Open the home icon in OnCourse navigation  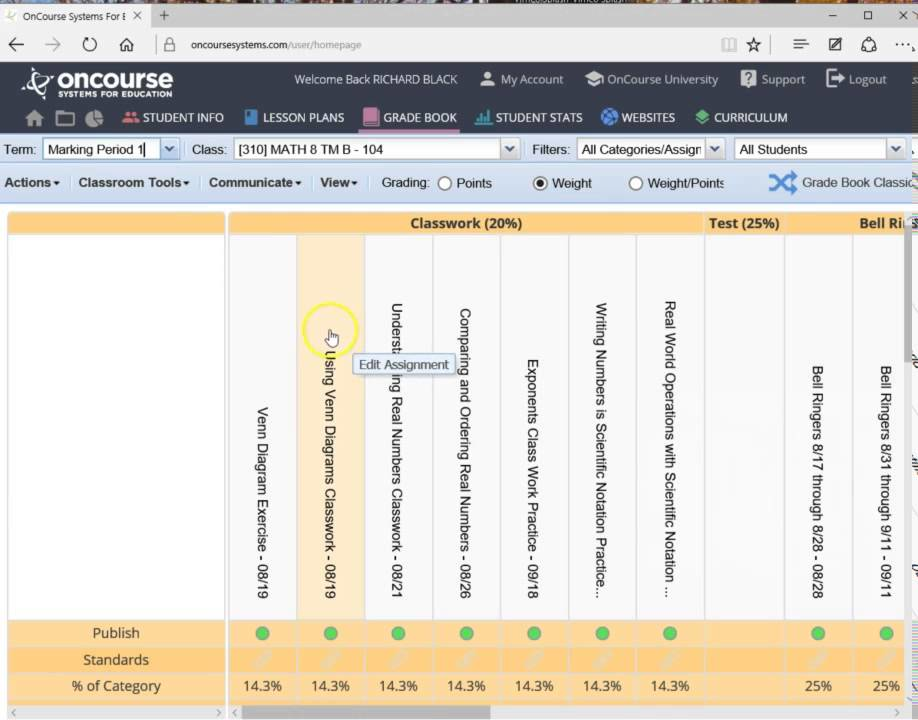pos(33,117)
